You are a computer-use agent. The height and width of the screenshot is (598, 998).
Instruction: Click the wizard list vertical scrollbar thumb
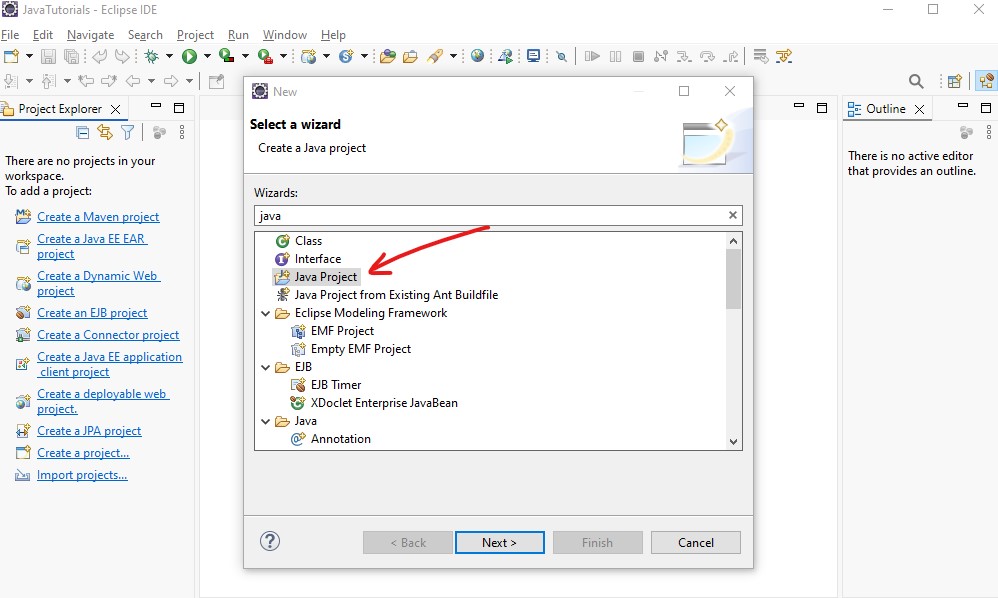point(733,279)
